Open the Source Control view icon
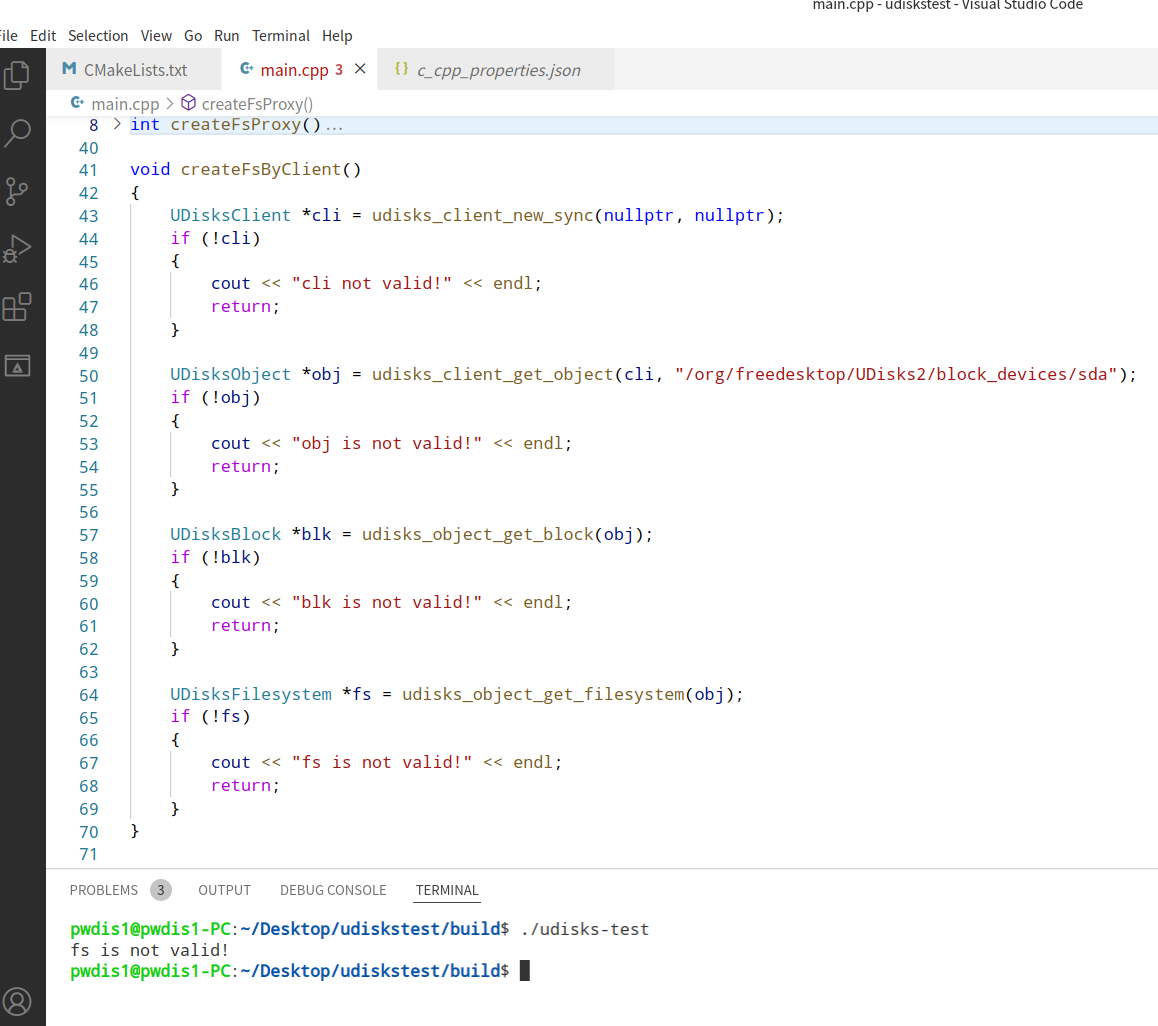This screenshot has width=1158, height=1026. (17, 191)
